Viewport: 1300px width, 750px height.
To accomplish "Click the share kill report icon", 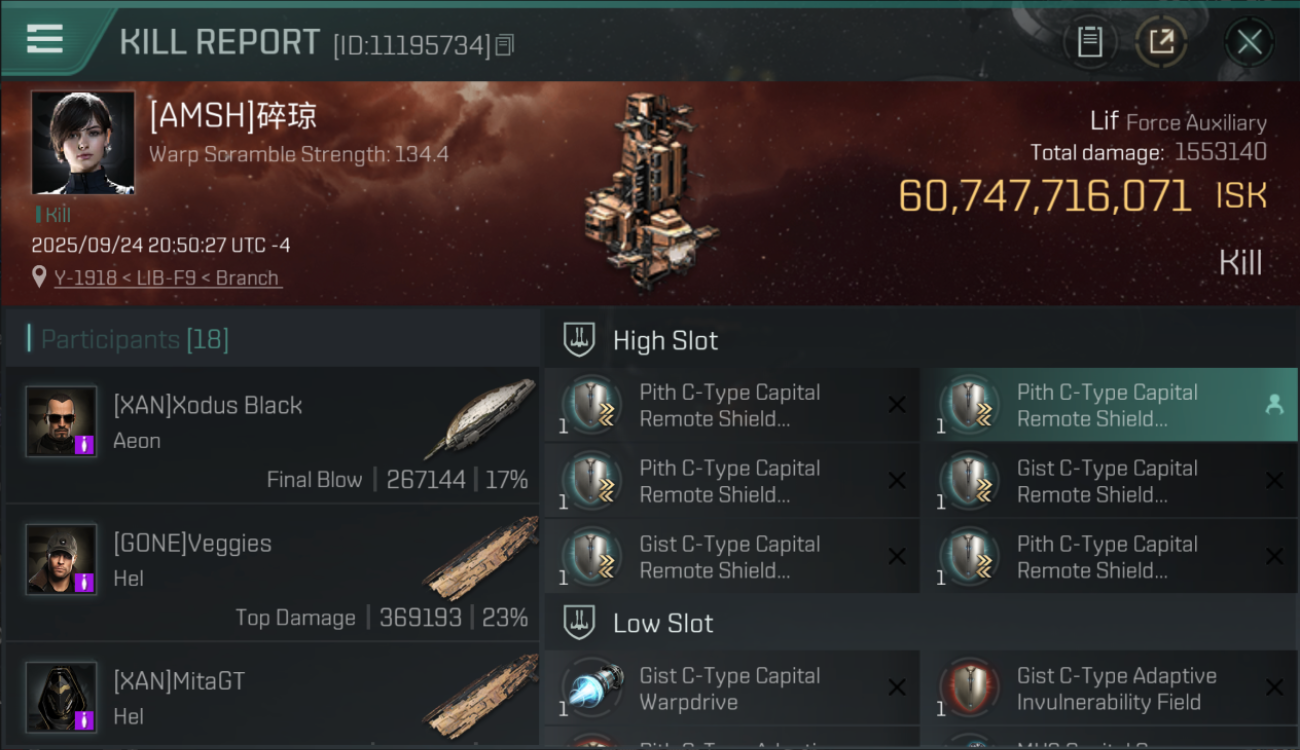I will (1161, 42).
